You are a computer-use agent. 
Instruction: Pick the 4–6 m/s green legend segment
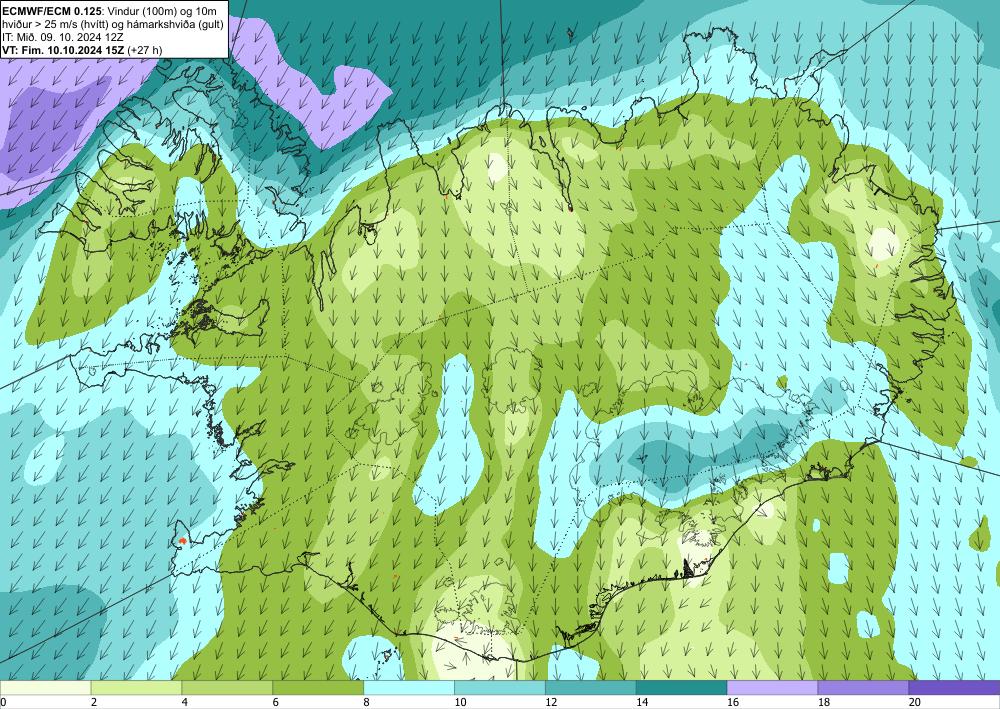coord(227,687)
